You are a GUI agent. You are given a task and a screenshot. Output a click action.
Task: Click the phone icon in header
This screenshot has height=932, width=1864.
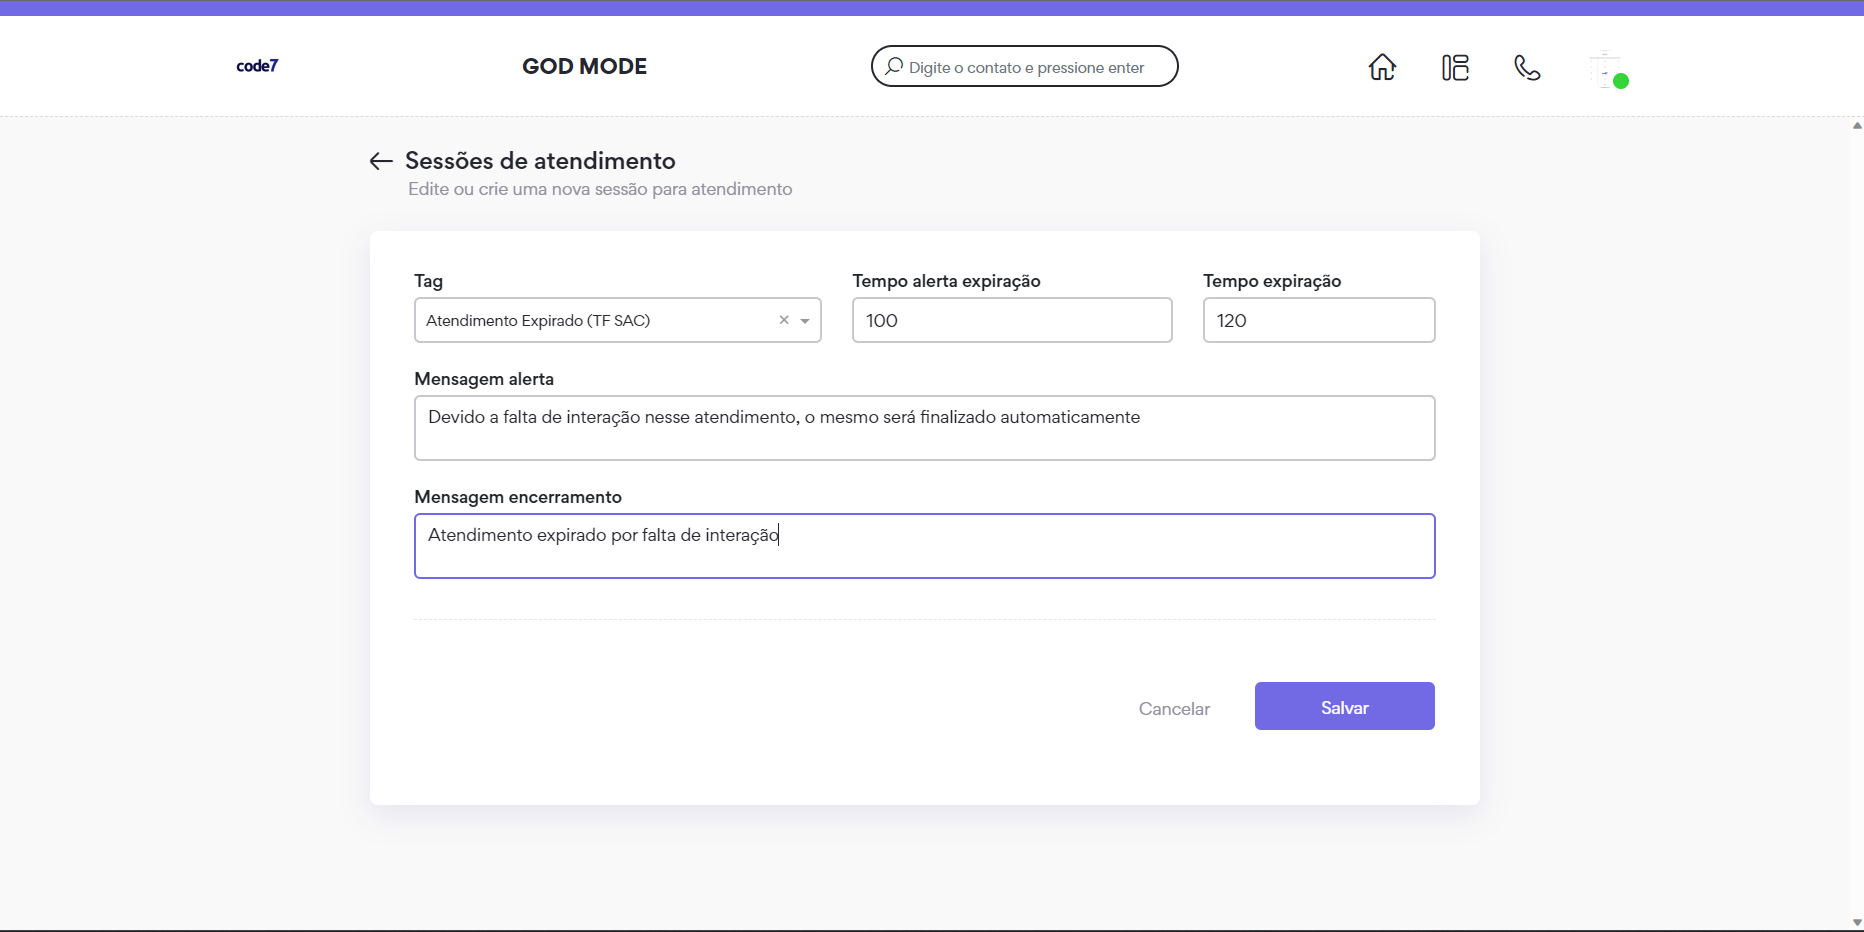[1527, 67]
